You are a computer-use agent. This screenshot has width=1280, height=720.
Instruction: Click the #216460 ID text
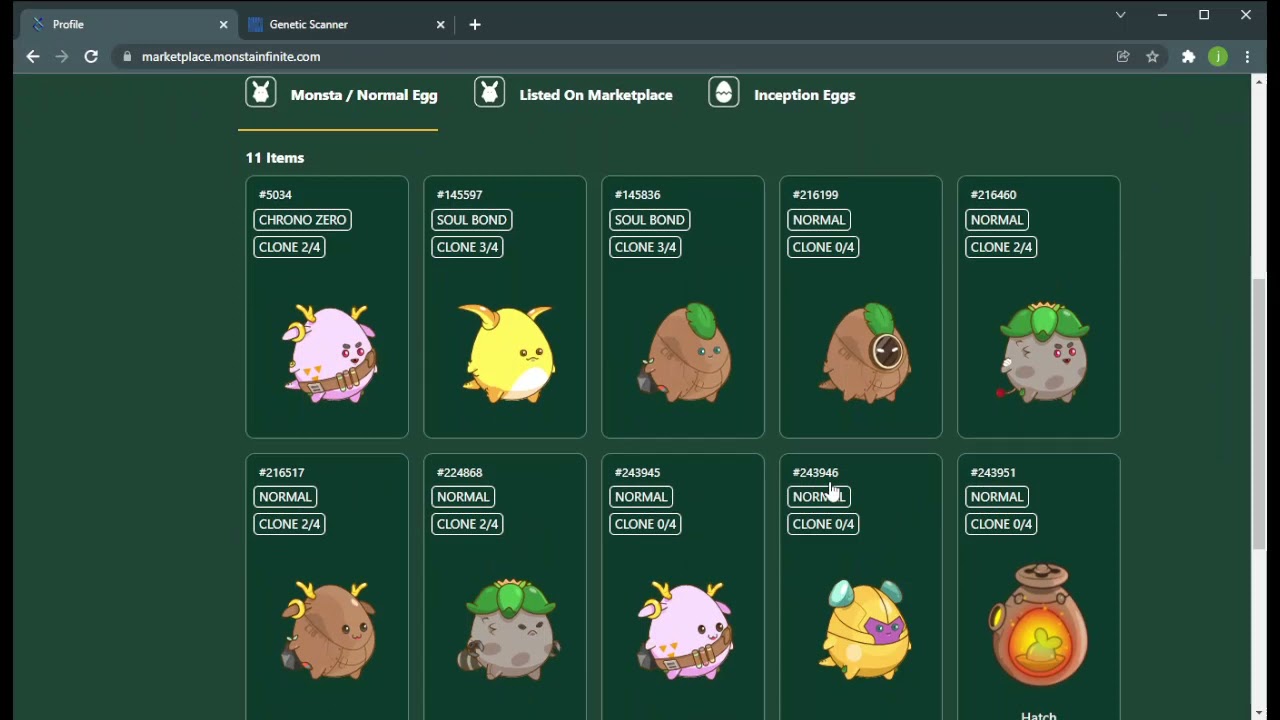pos(993,195)
